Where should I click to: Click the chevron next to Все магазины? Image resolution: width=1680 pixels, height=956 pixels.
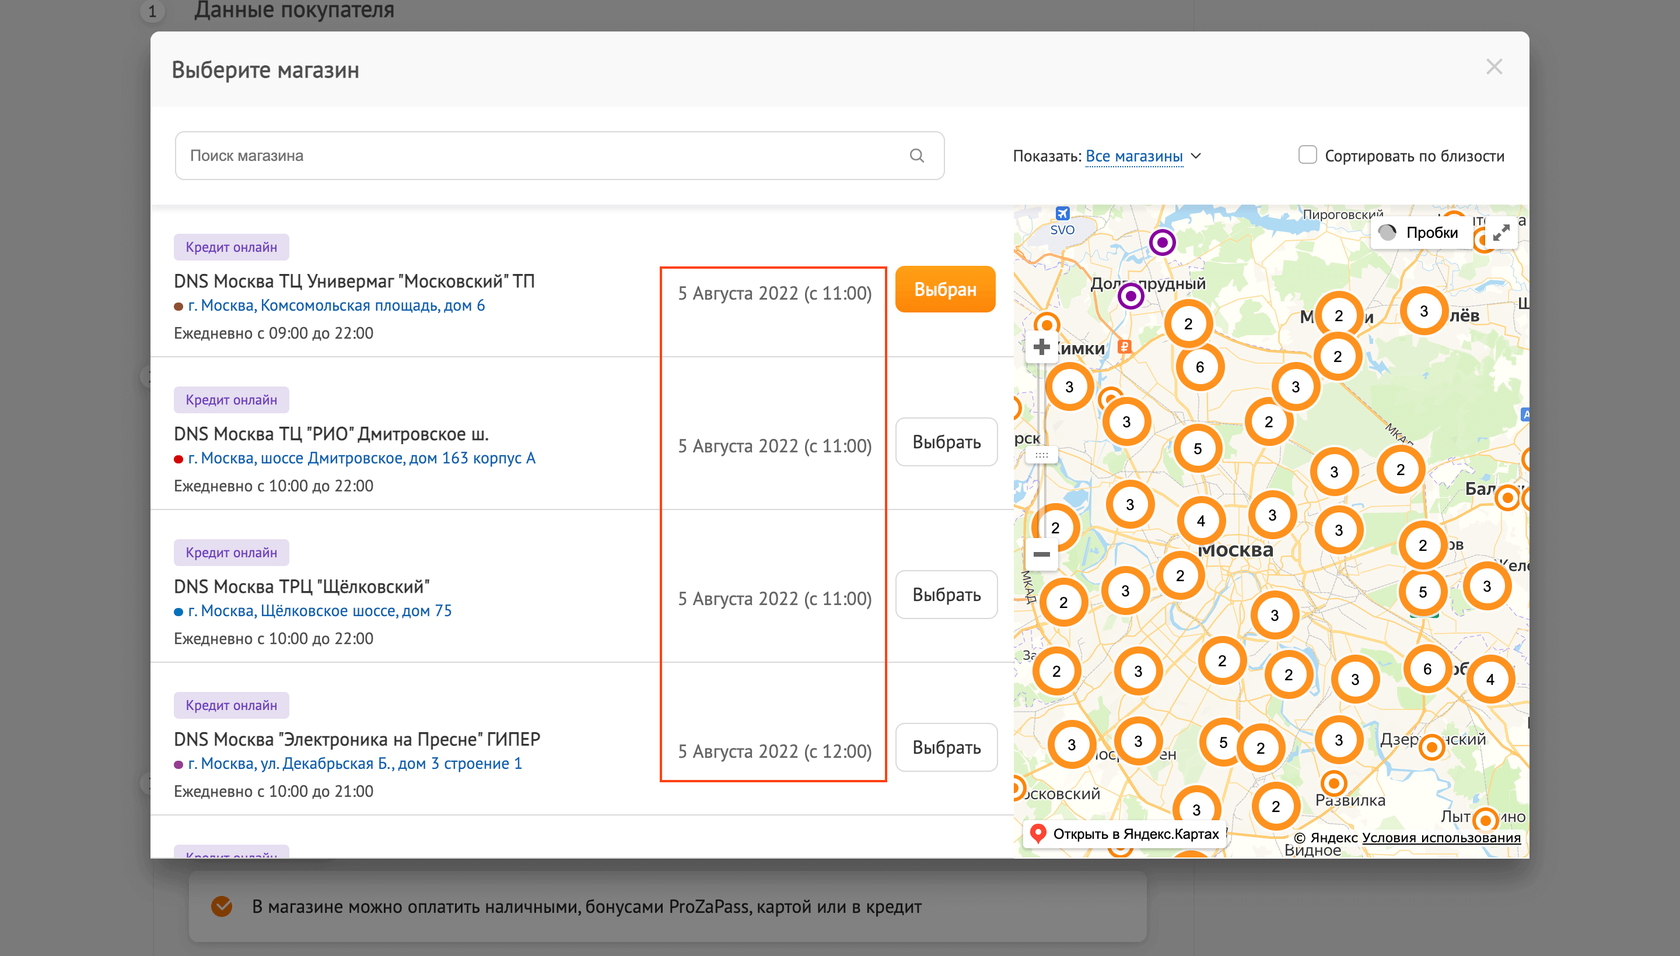click(x=1196, y=156)
